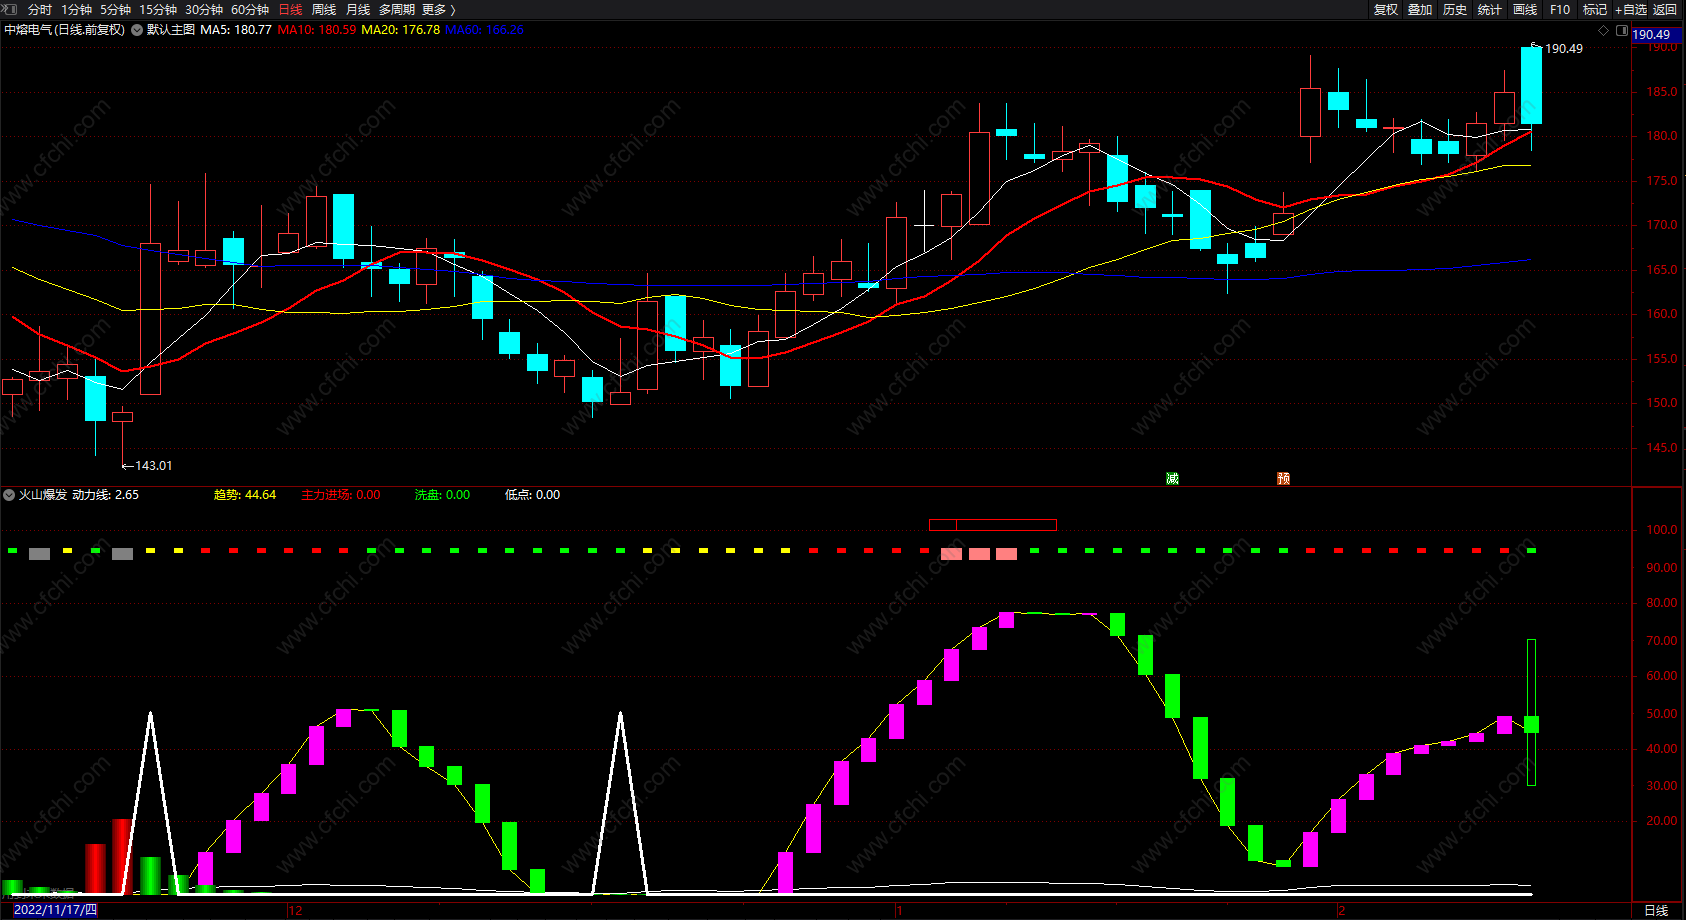Click the diamond icon near price axis
The height and width of the screenshot is (920, 1686).
point(1604,31)
